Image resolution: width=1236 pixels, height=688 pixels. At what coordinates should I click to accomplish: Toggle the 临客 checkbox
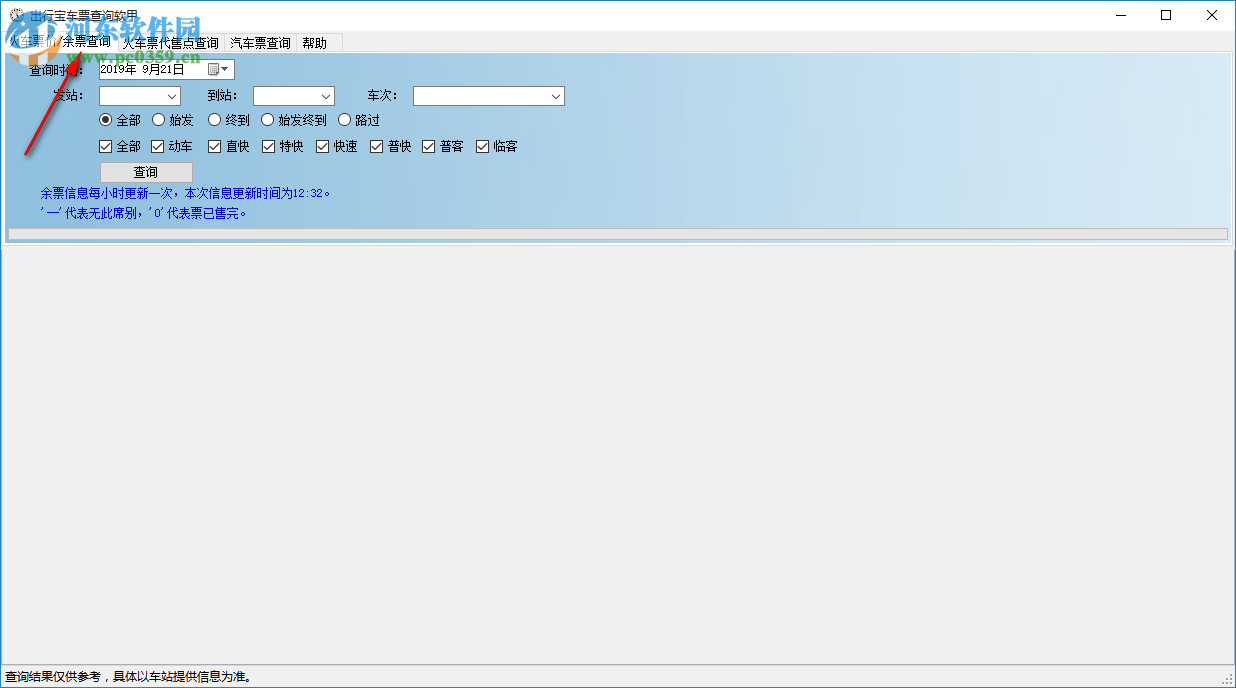[x=484, y=146]
